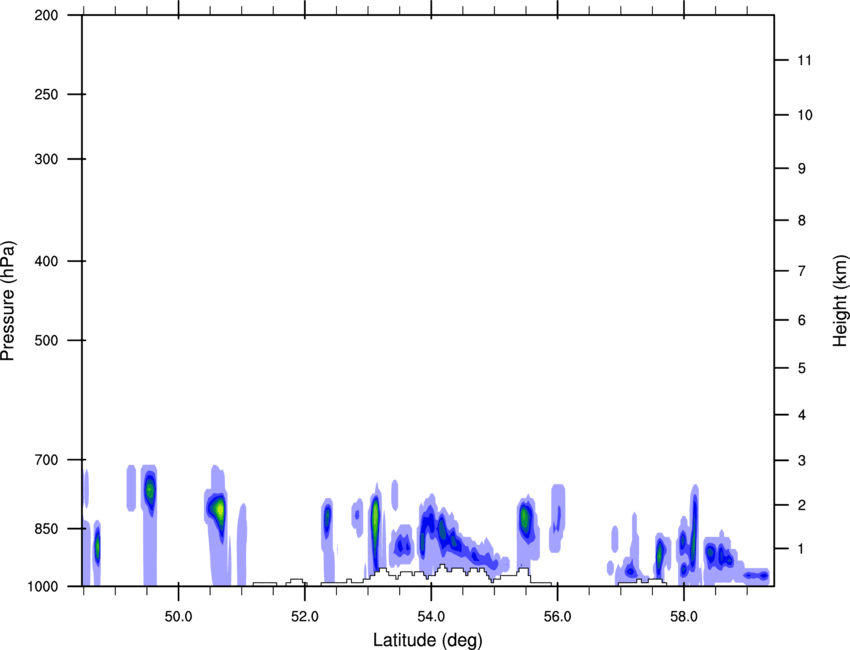The height and width of the screenshot is (650, 850).
Task: Click the 54.0 latitude tick label
Action: (431, 616)
